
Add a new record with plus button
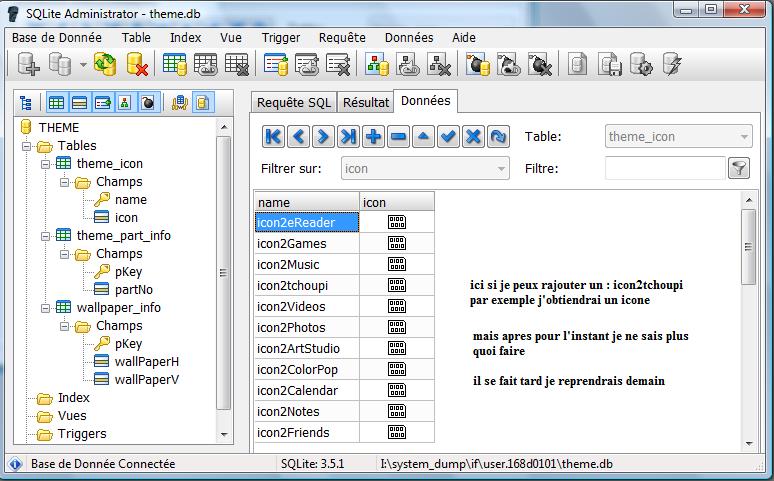373,137
